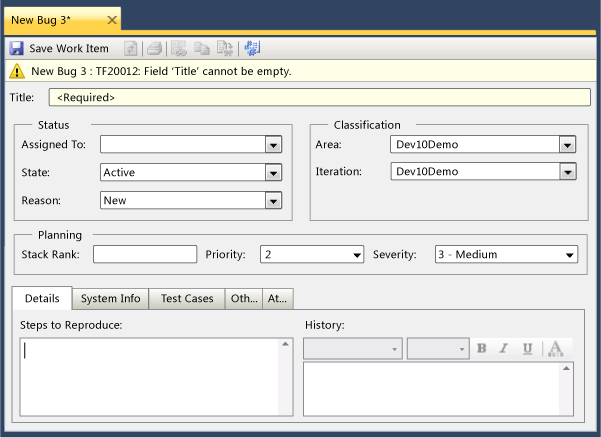The image size is (601, 438).
Task: Click the copy work item icon
Action: (x=202, y=48)
